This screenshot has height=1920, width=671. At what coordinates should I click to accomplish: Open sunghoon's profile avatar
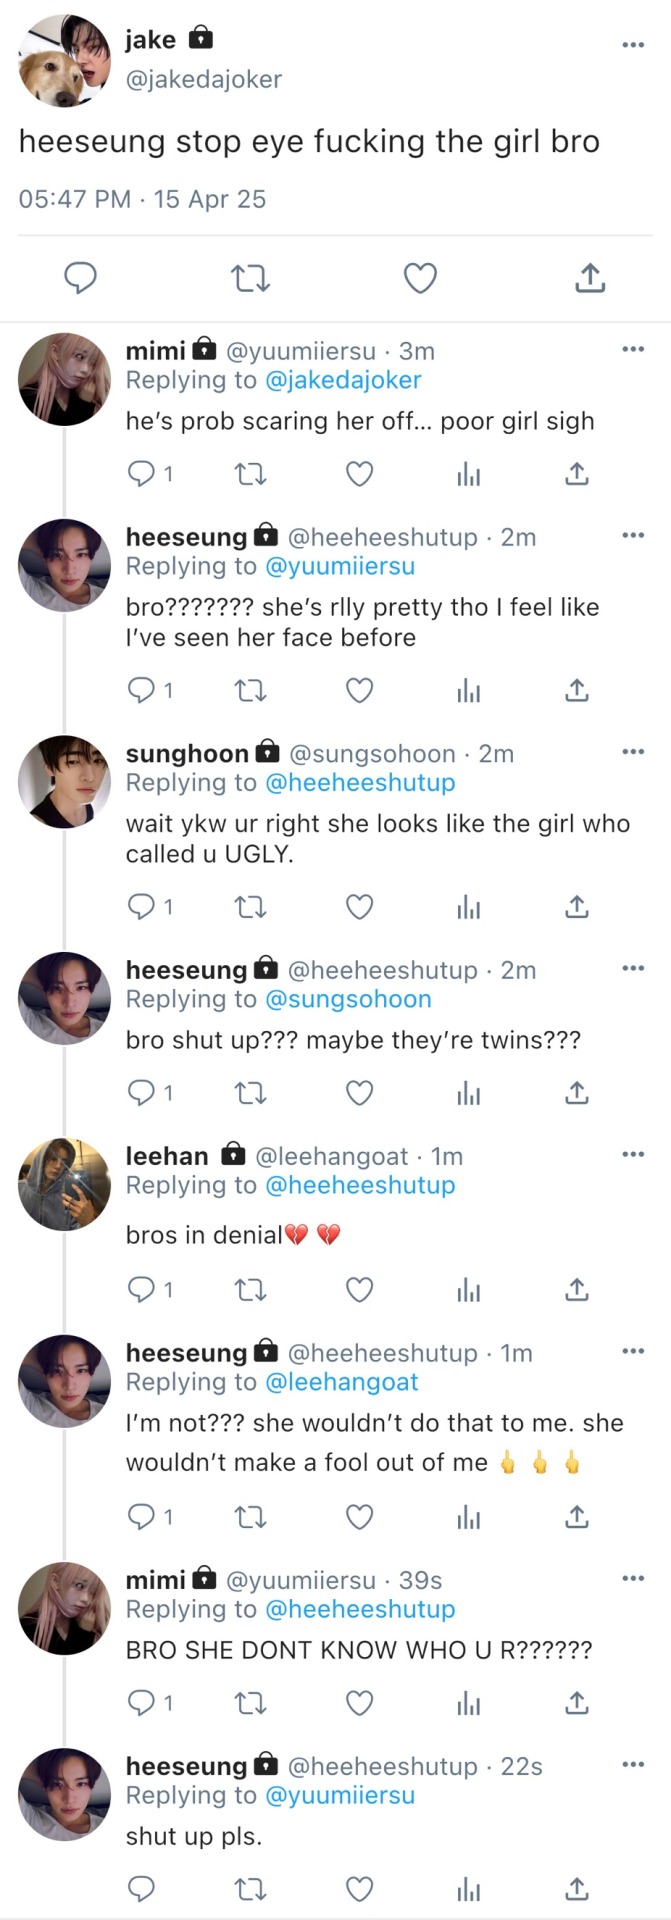64,782
